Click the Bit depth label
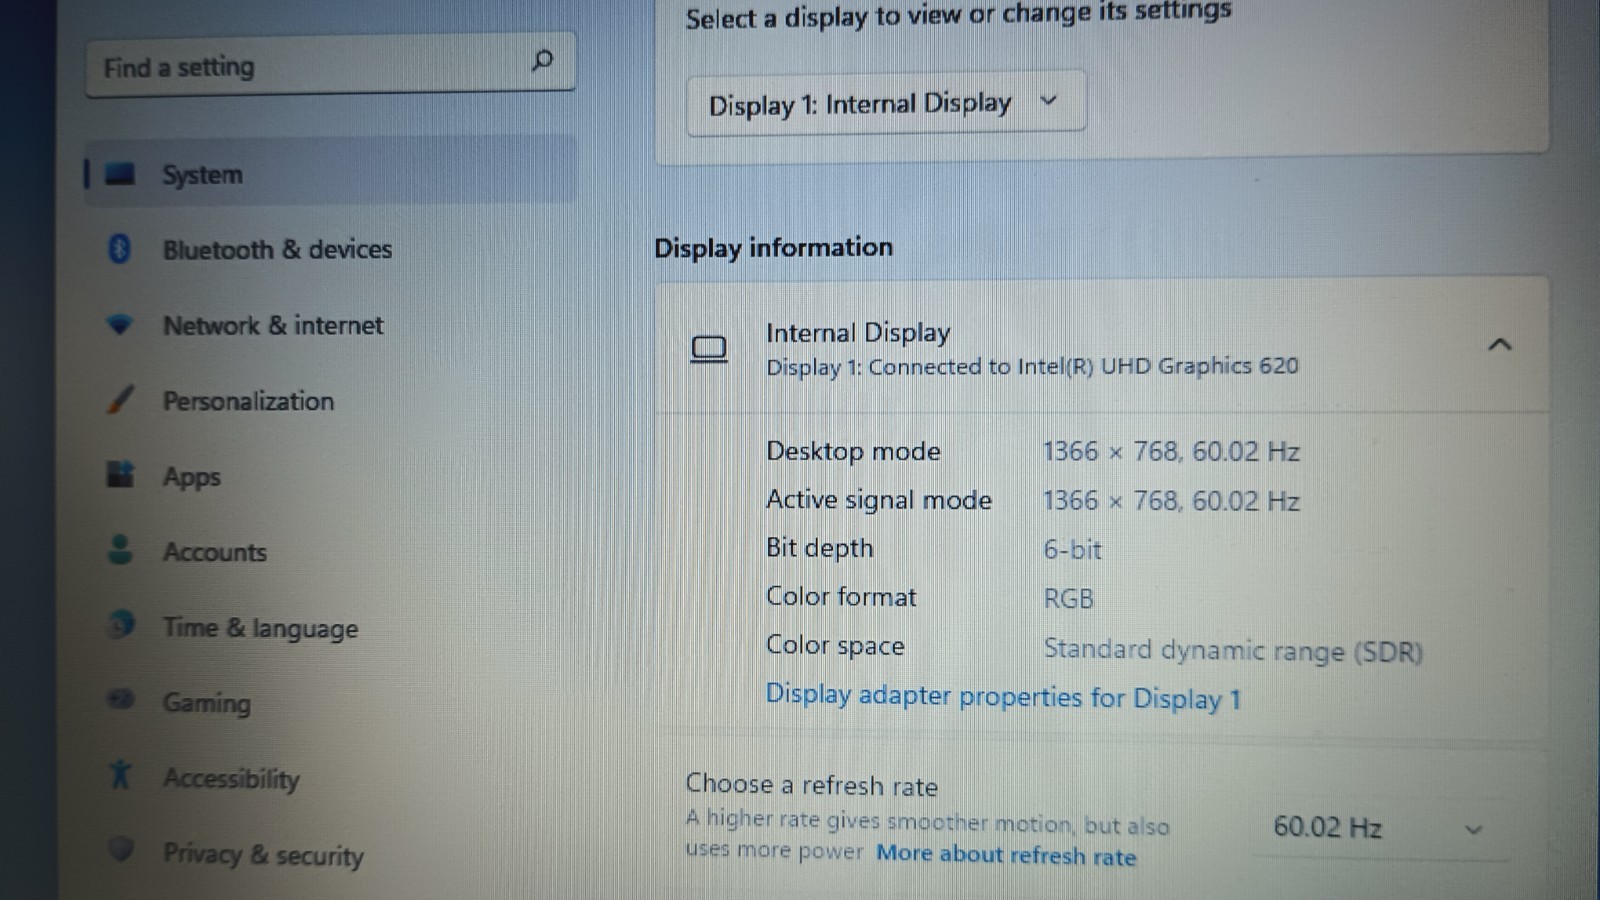Viewport: 1600px width, 900px height. (x=819, y=548)
